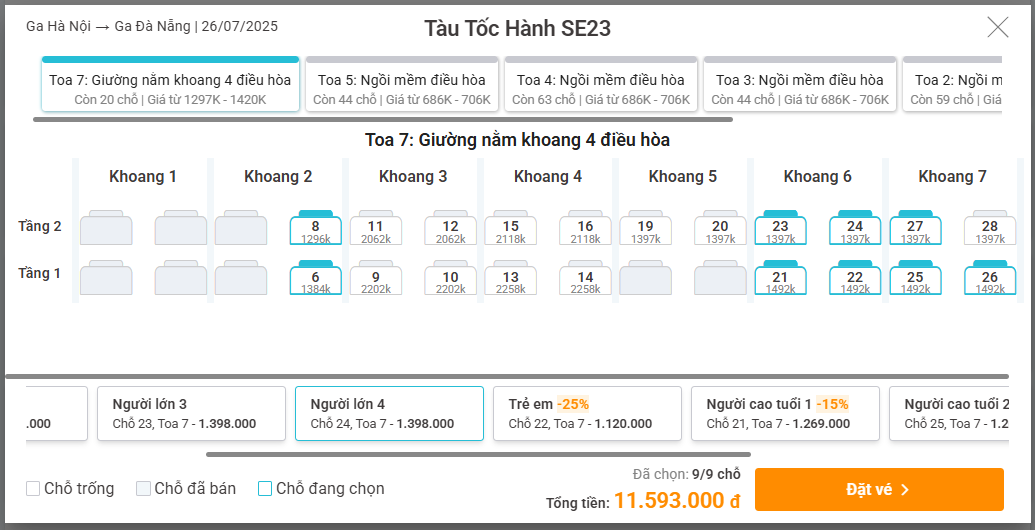1035x530 pixels.
Task: Select berth 8 in Khoang 2
Action: point(316,228)
